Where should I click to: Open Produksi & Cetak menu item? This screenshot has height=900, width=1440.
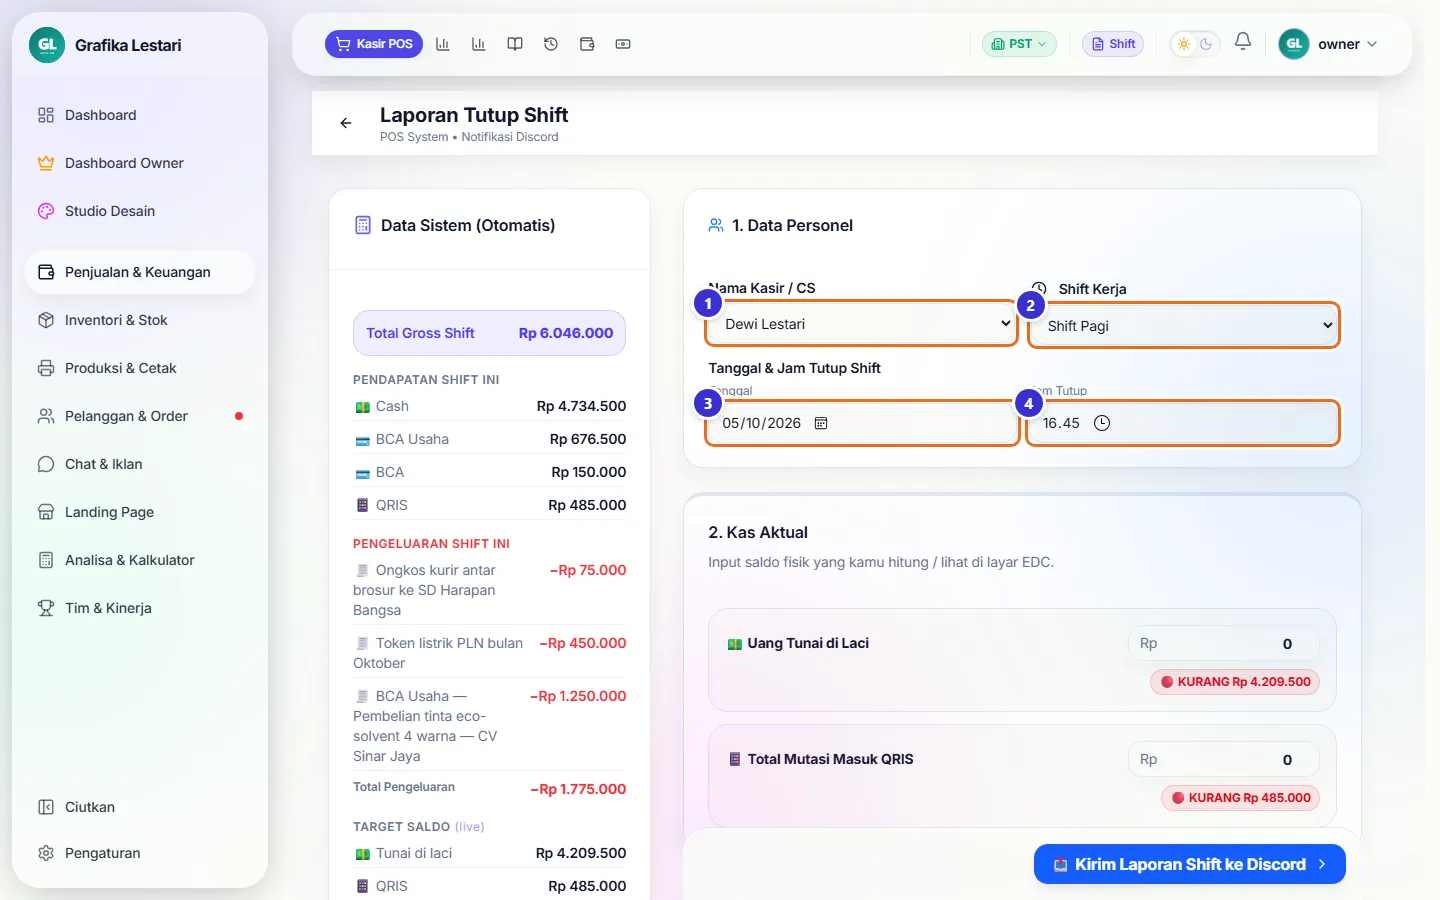(x=140, y=368)
